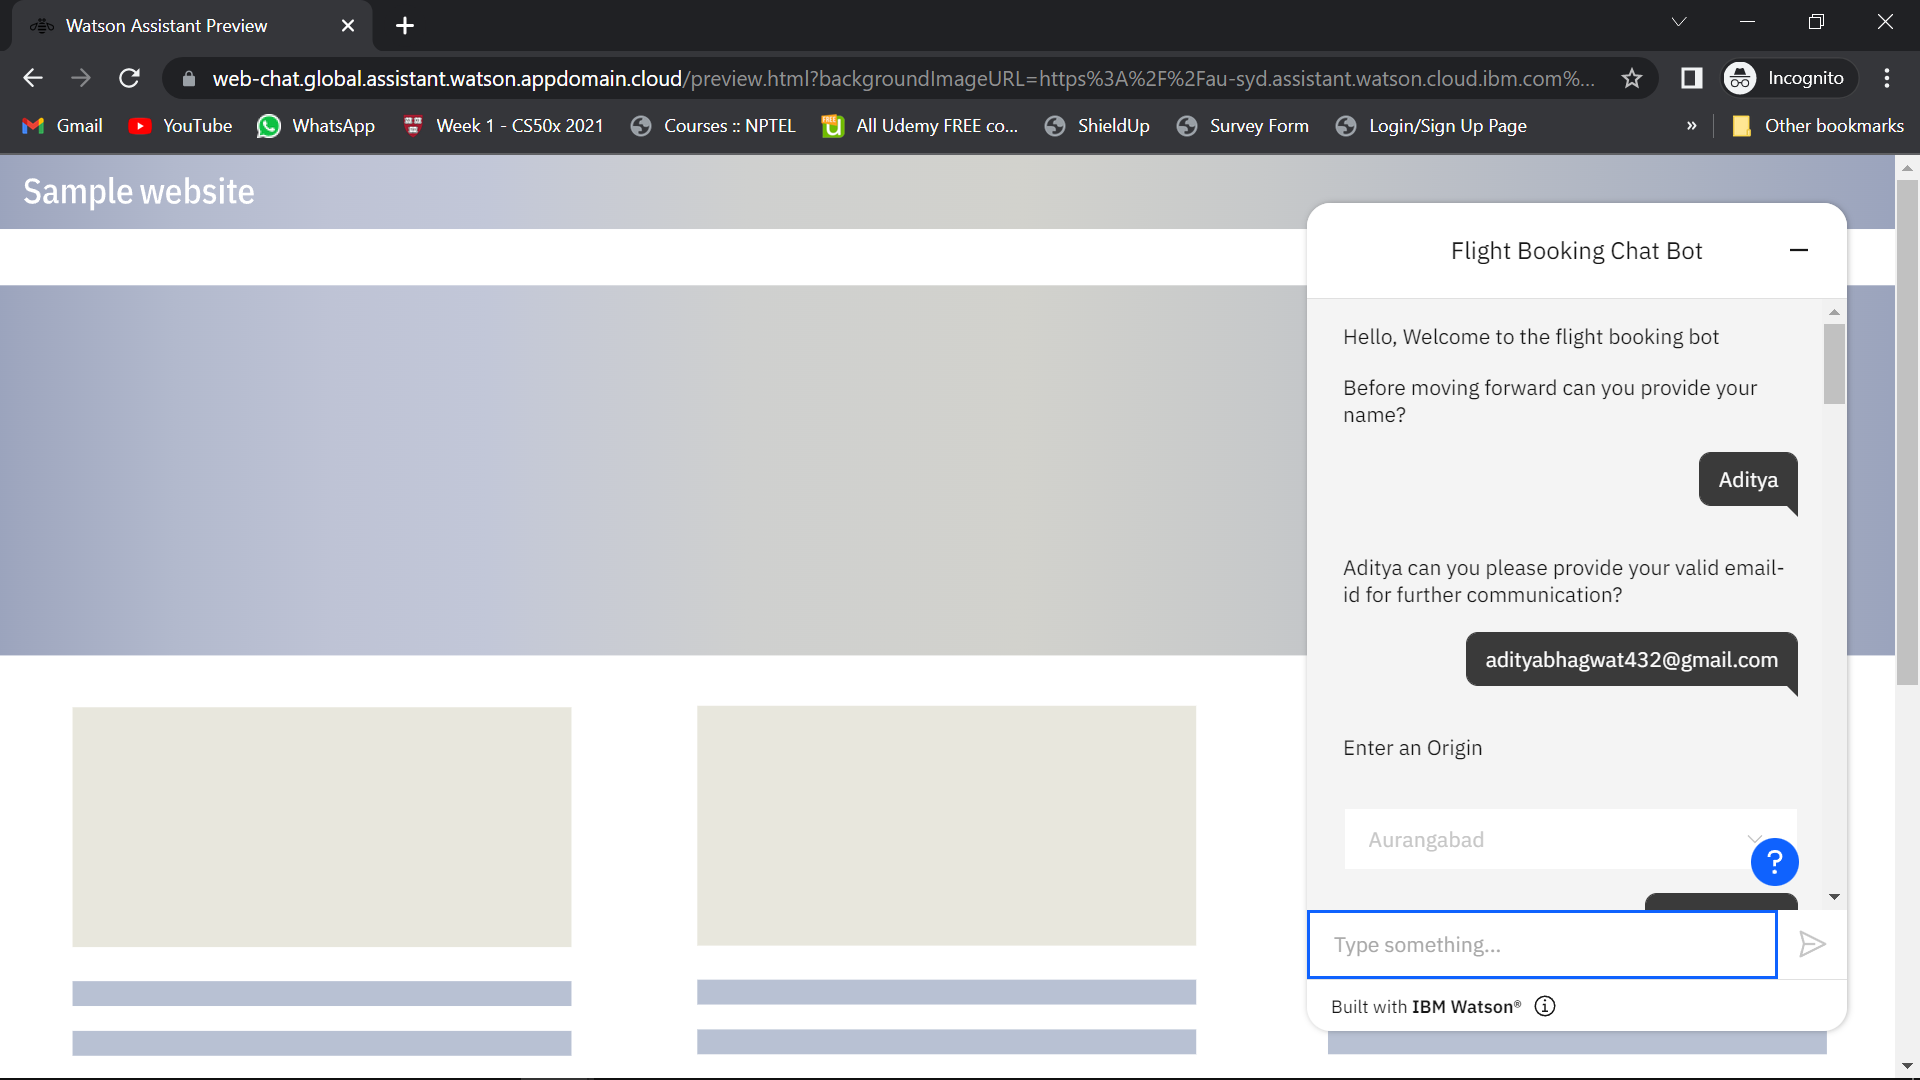Reload the current page

coord(129,78)
